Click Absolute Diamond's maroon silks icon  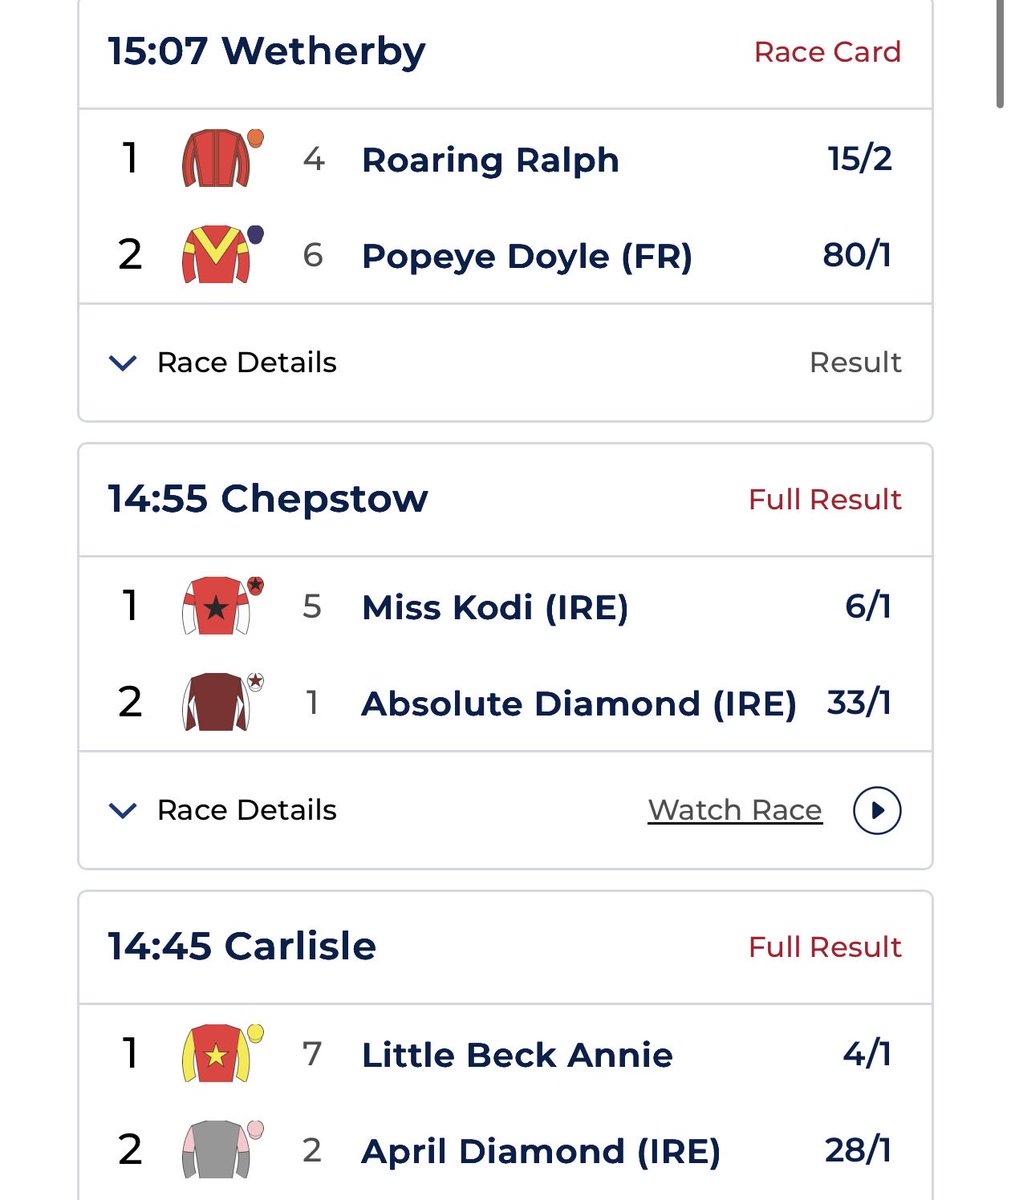point(222,702)
